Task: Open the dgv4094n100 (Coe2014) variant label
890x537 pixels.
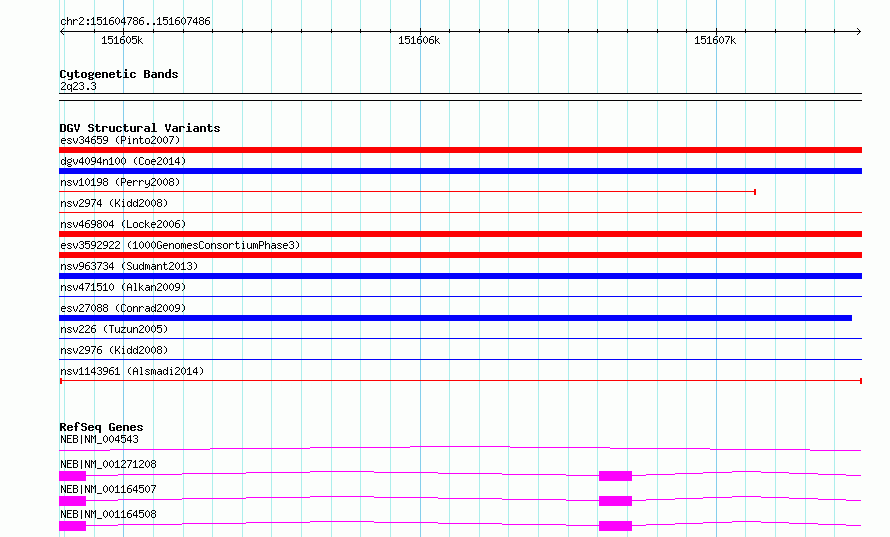Action: click(x=123, y=161)
